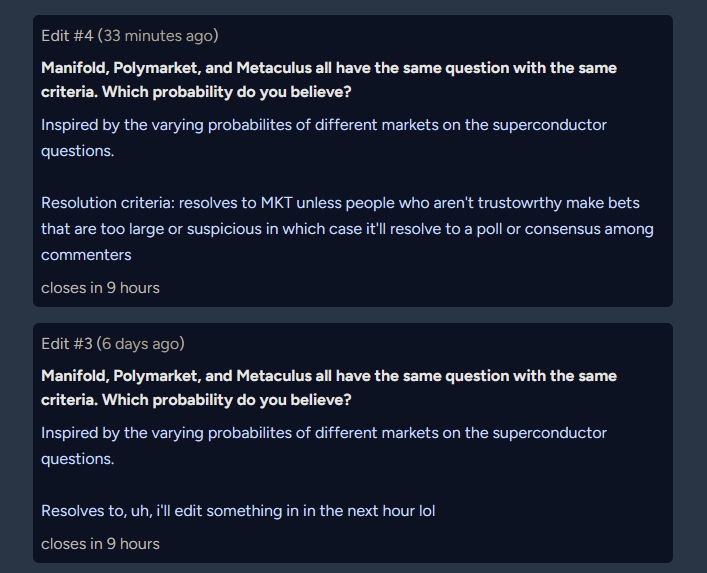
Task: Click the "Edit #4" header label
Action: [x=67, y=36]
